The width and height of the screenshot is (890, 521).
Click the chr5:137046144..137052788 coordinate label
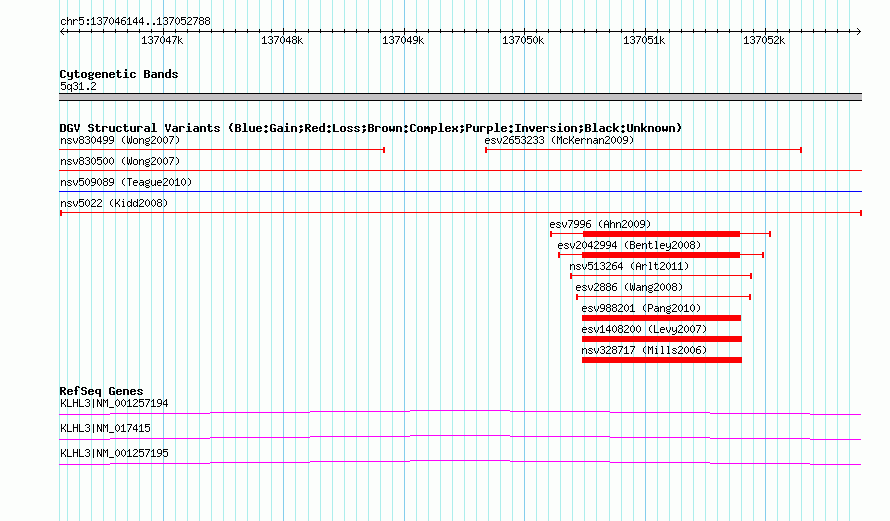[x=135, y=21]
